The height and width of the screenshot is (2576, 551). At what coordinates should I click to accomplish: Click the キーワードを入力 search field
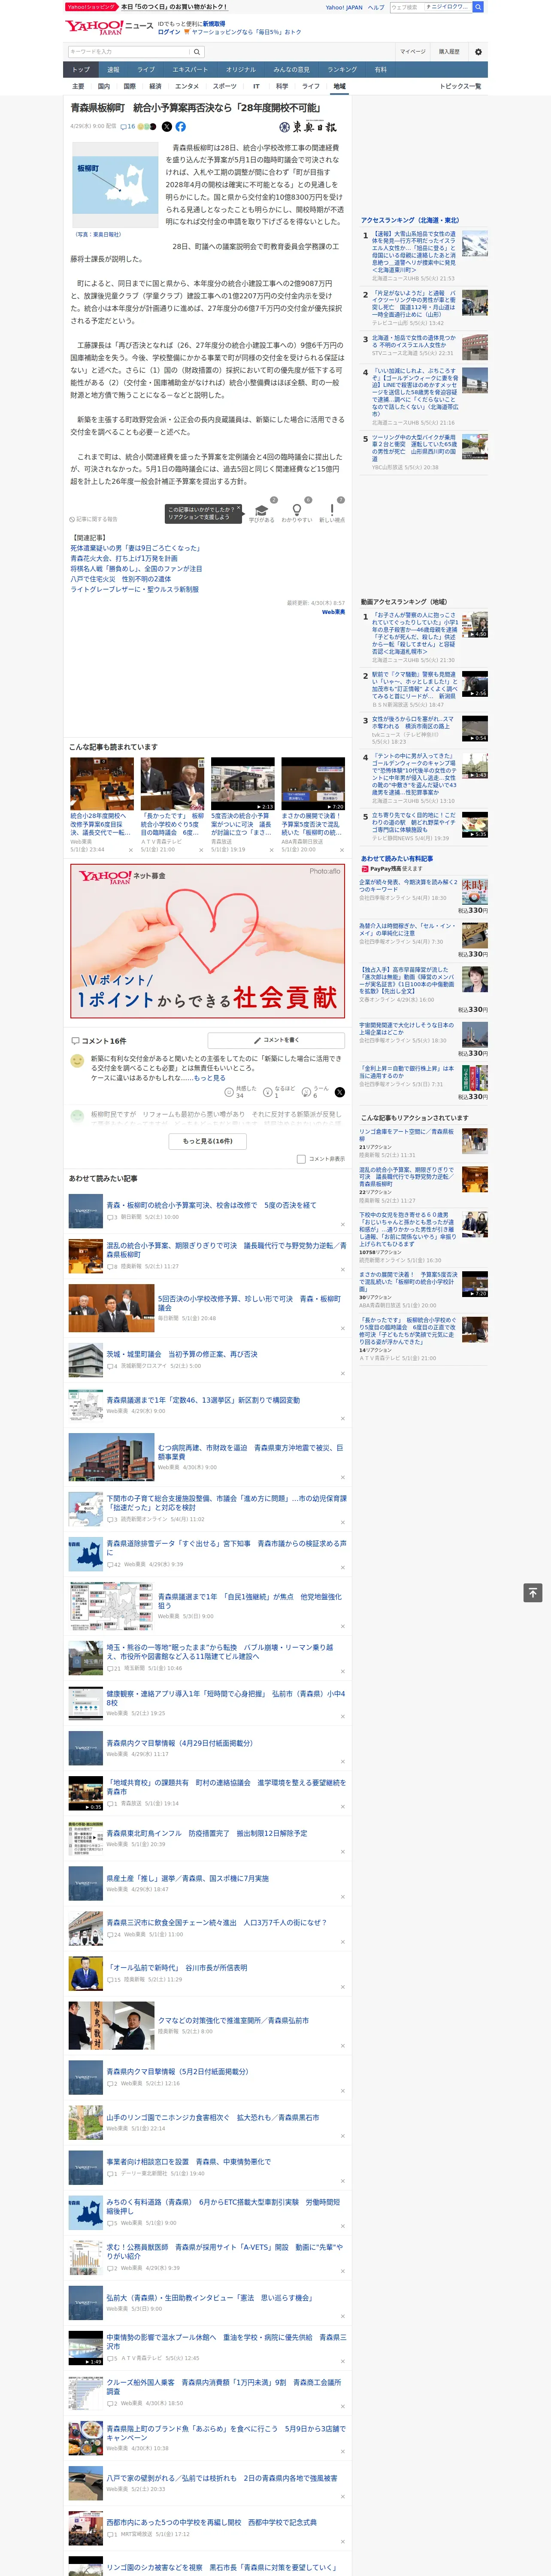tap(128, 52)
